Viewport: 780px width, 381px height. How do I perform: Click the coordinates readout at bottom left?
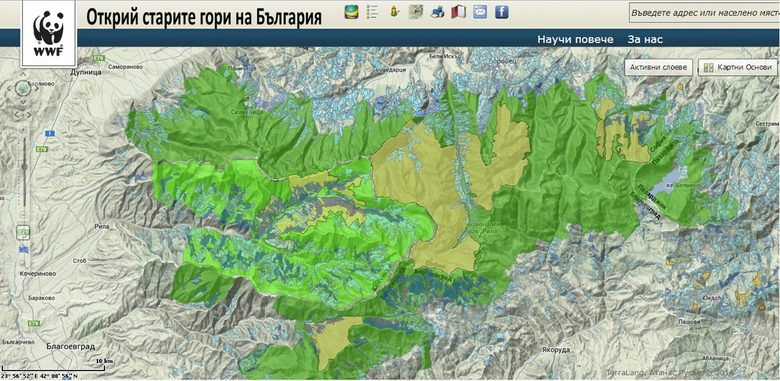40,376
